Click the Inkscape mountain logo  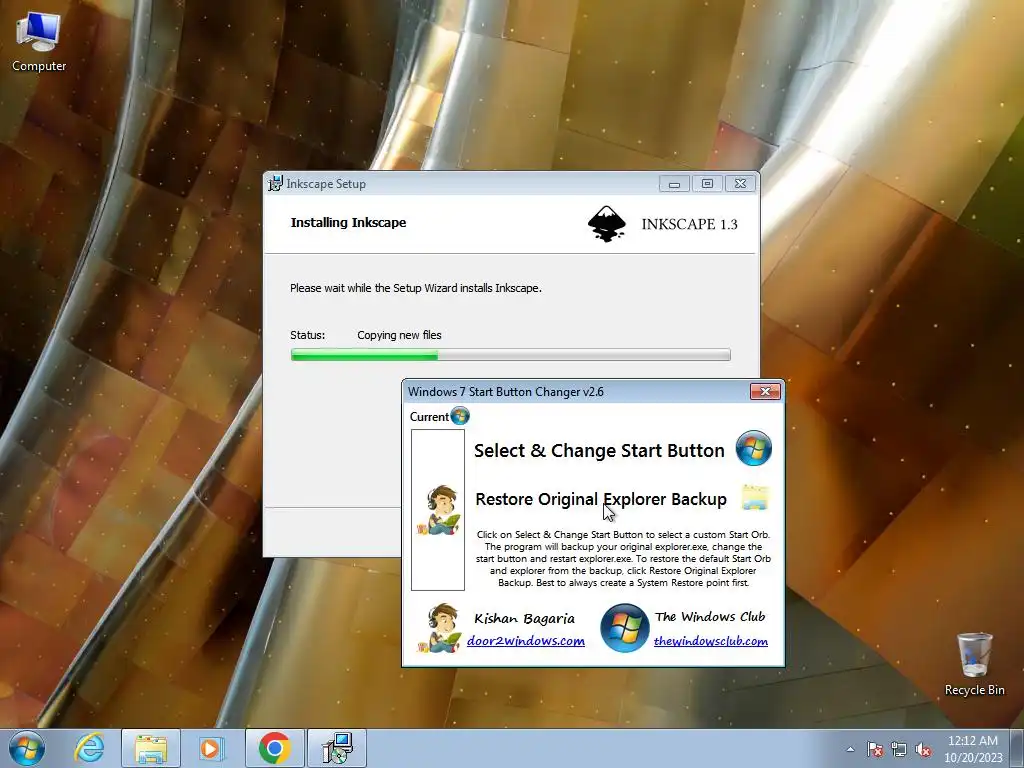[607, 224]
